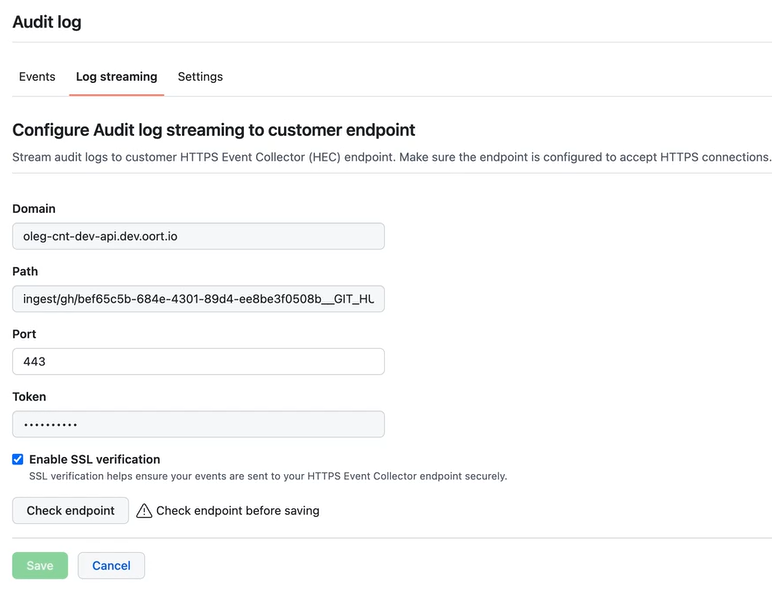Image resolution: width=772 pixels, height=600 pixels.
Task: Select the Port field showing 443
Action: pos(198,361)
